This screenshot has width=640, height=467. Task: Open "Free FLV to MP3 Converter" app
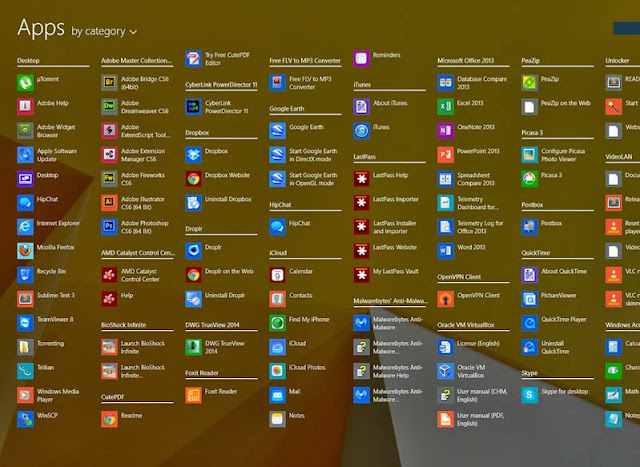pos(301,82)
